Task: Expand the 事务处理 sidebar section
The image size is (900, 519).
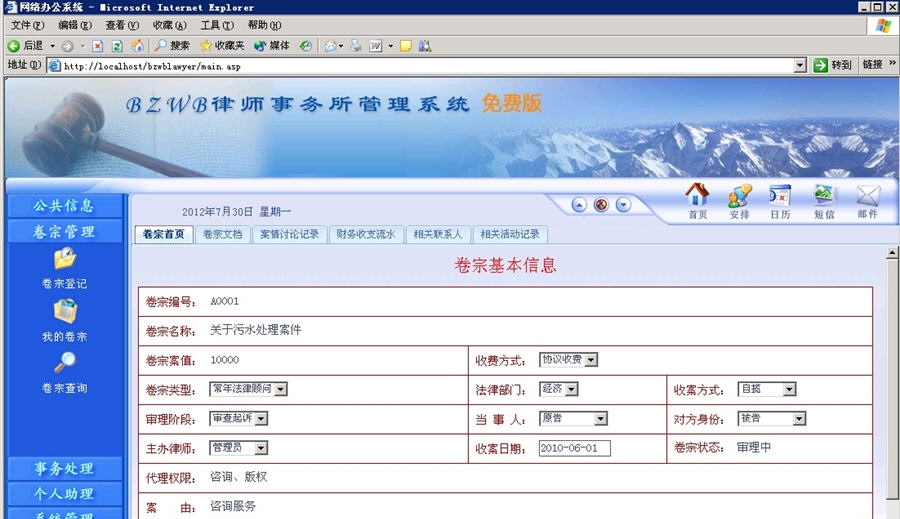Action: [65, 468]
